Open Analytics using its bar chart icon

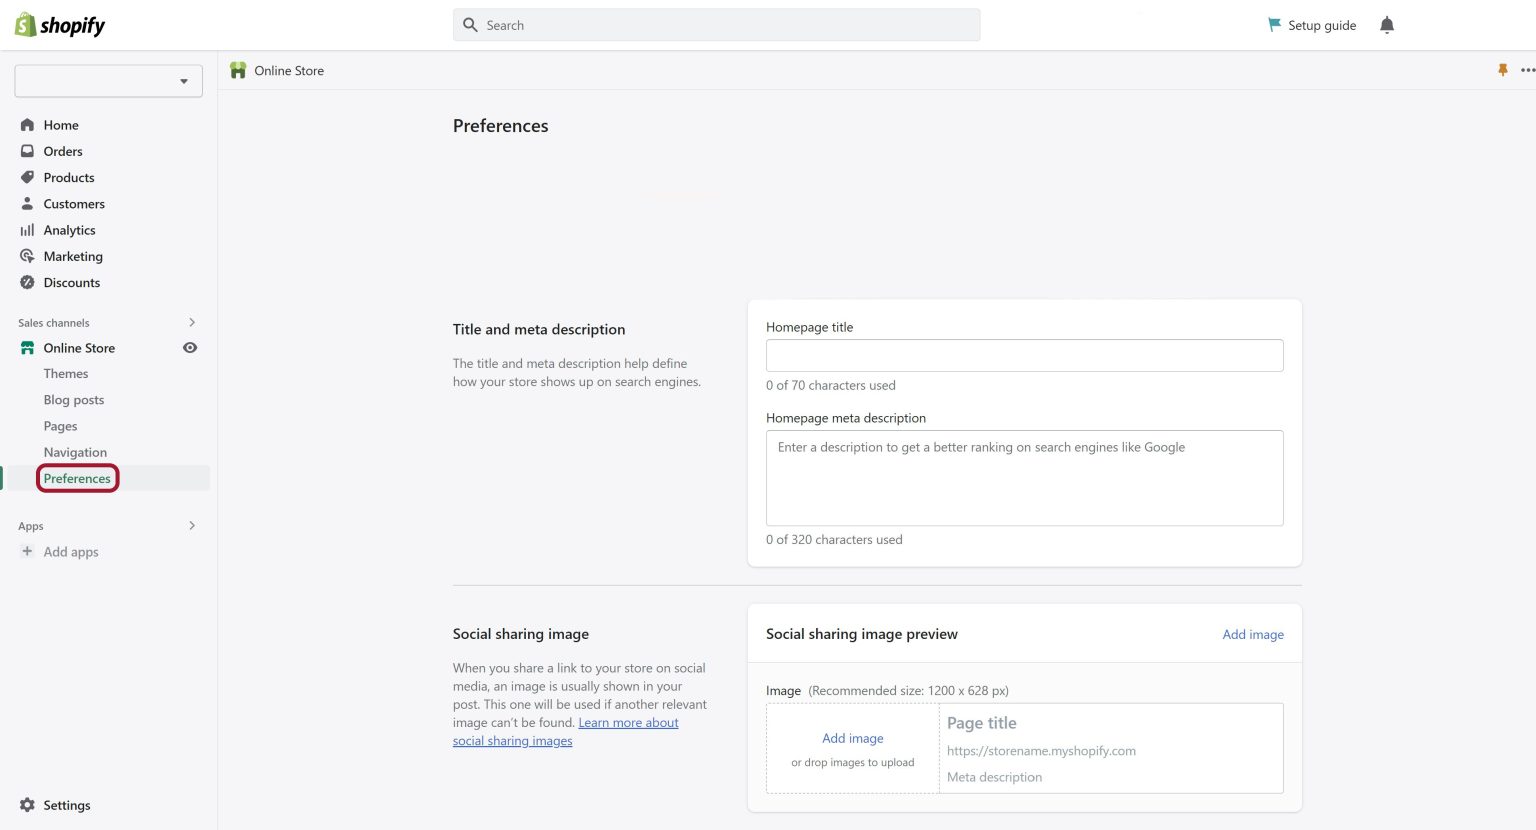tap(27, 230)
